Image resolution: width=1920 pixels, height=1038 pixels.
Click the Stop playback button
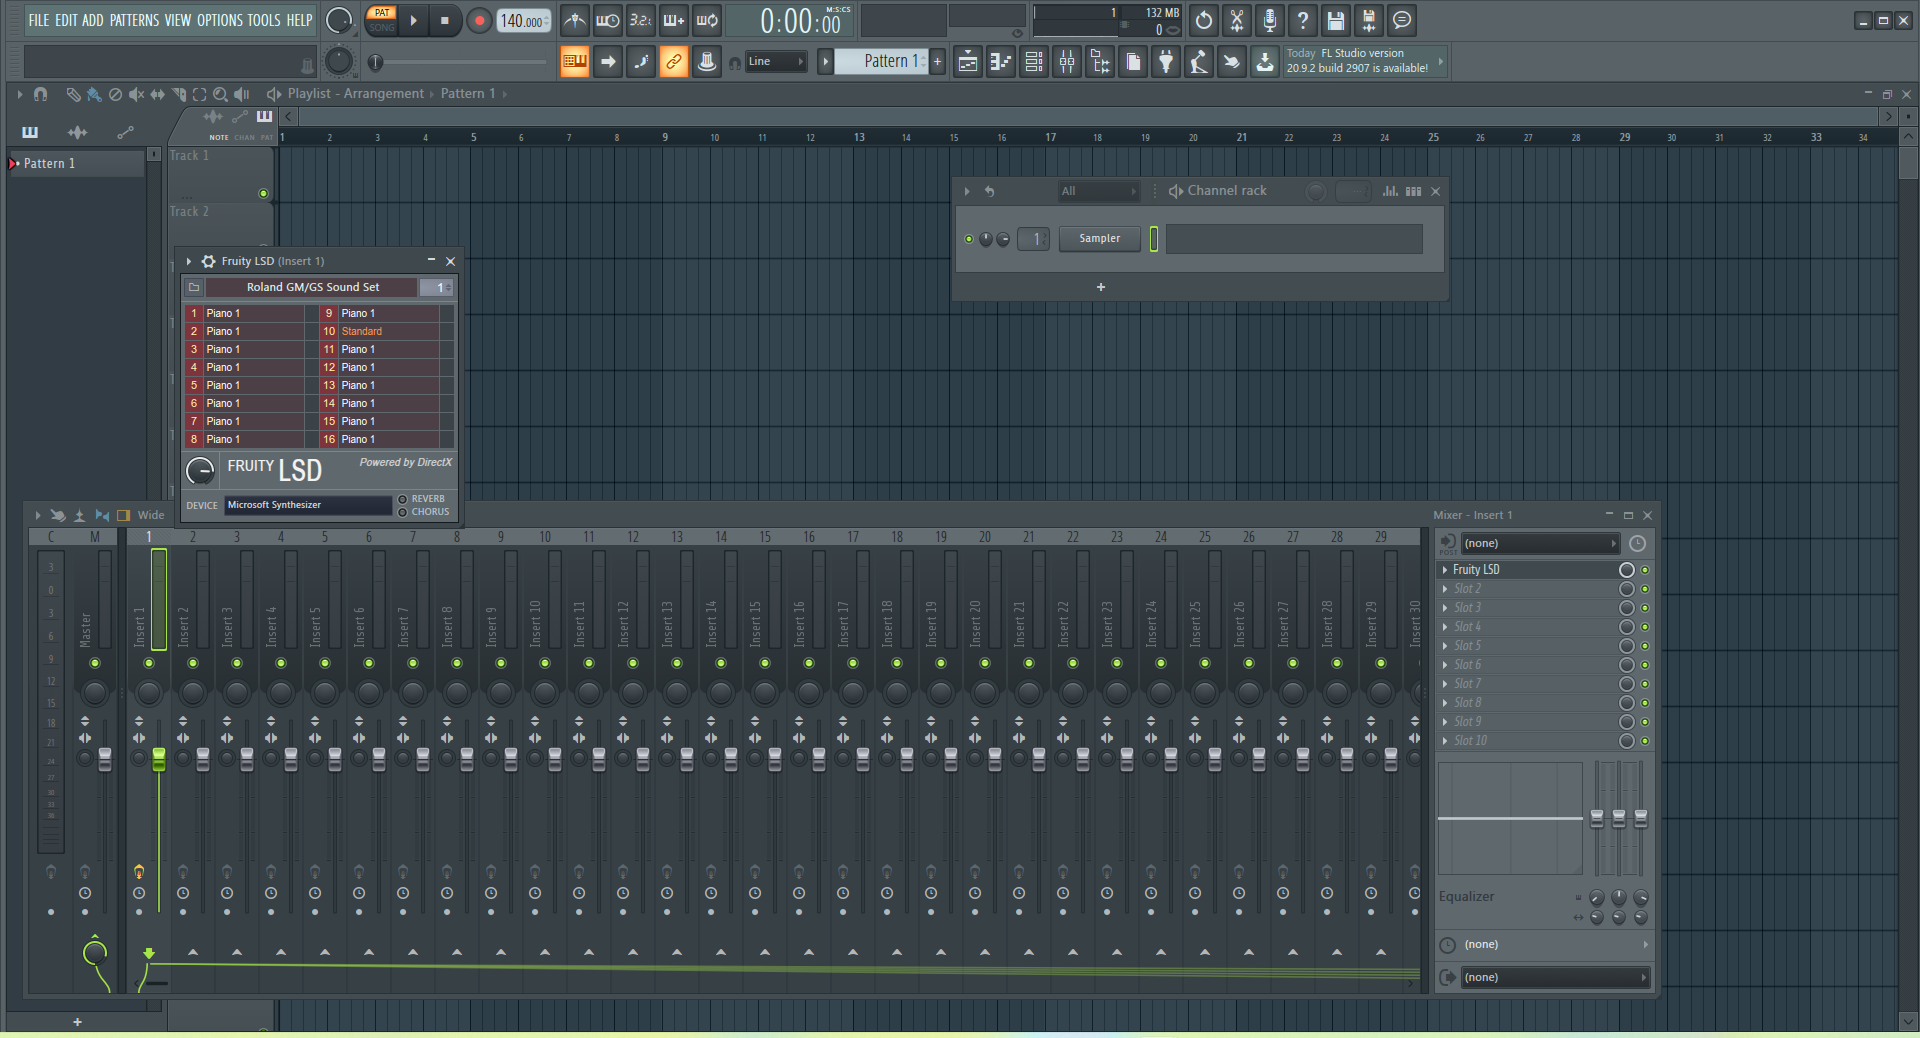pos(445,20)
